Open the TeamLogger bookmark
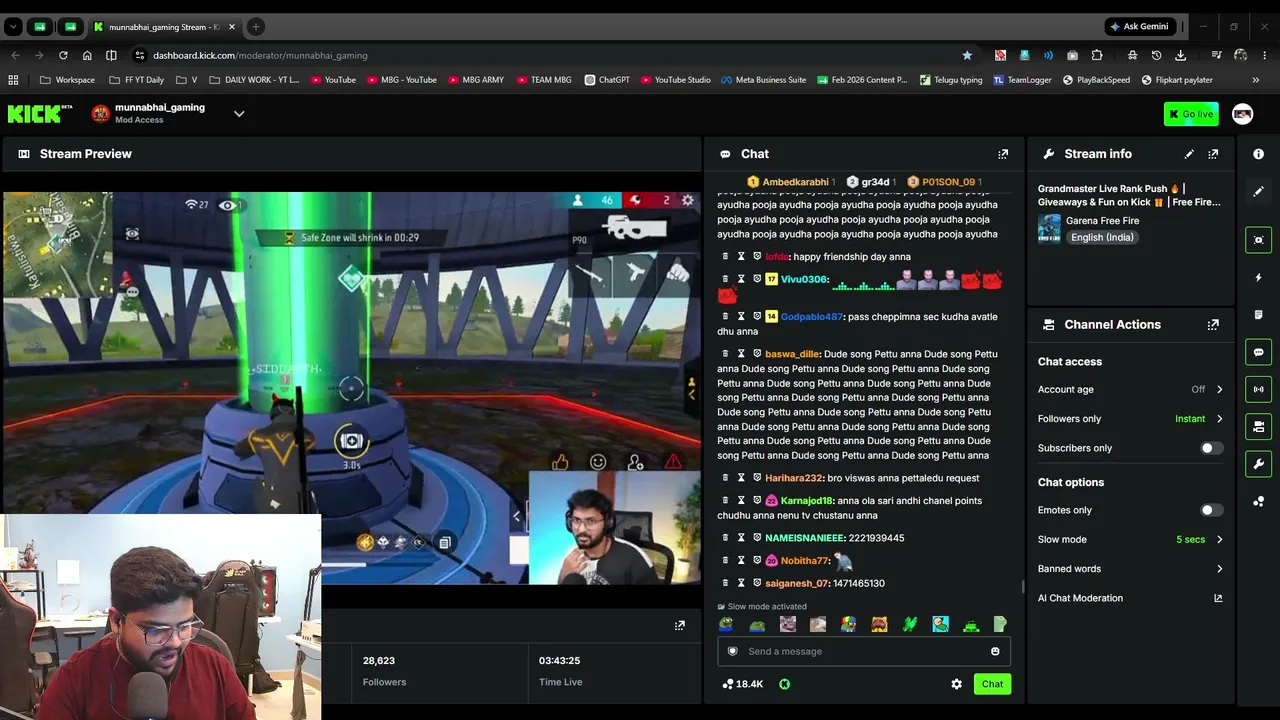Viewport: 1280px width, 720px height. pos(1022,80)
